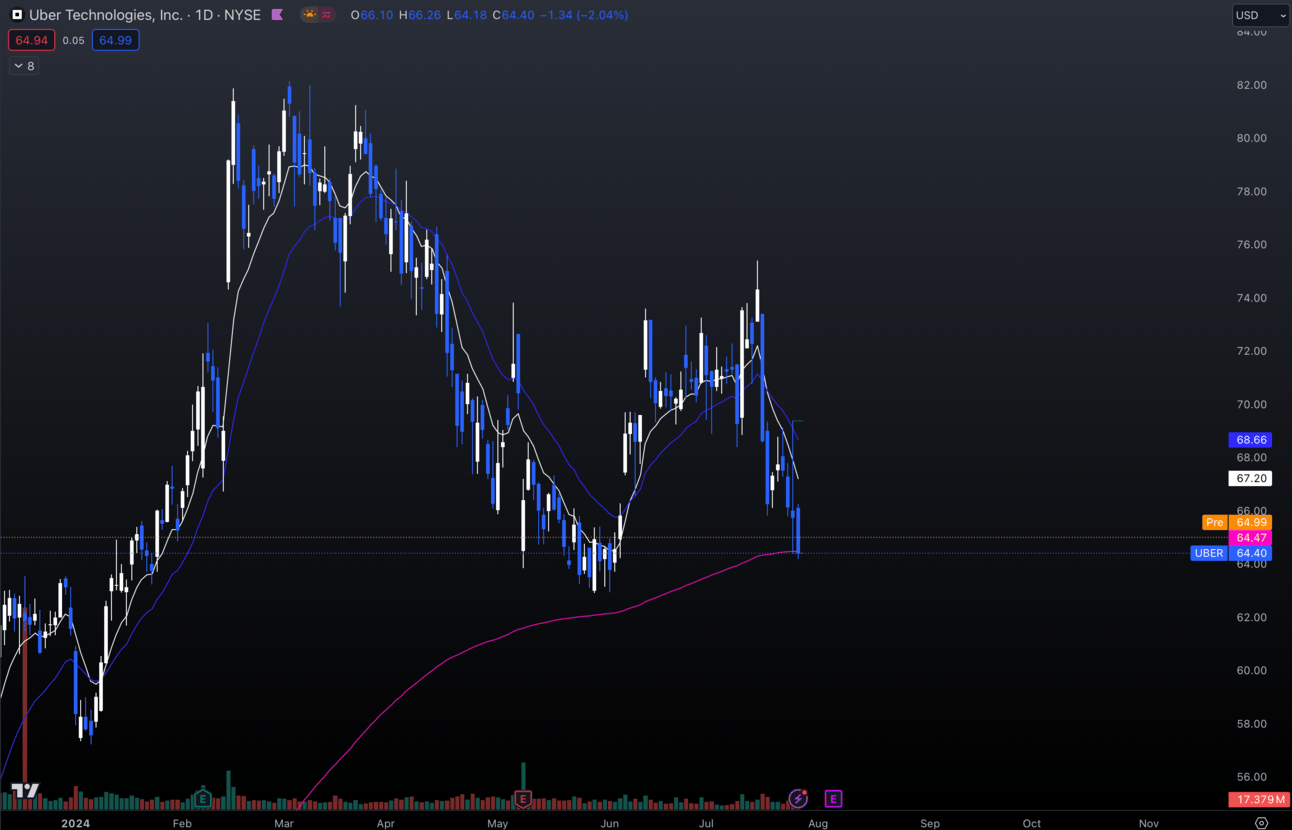Click the Sep label on time axis
1292x830 pixels.
click(x=930, y=824)
